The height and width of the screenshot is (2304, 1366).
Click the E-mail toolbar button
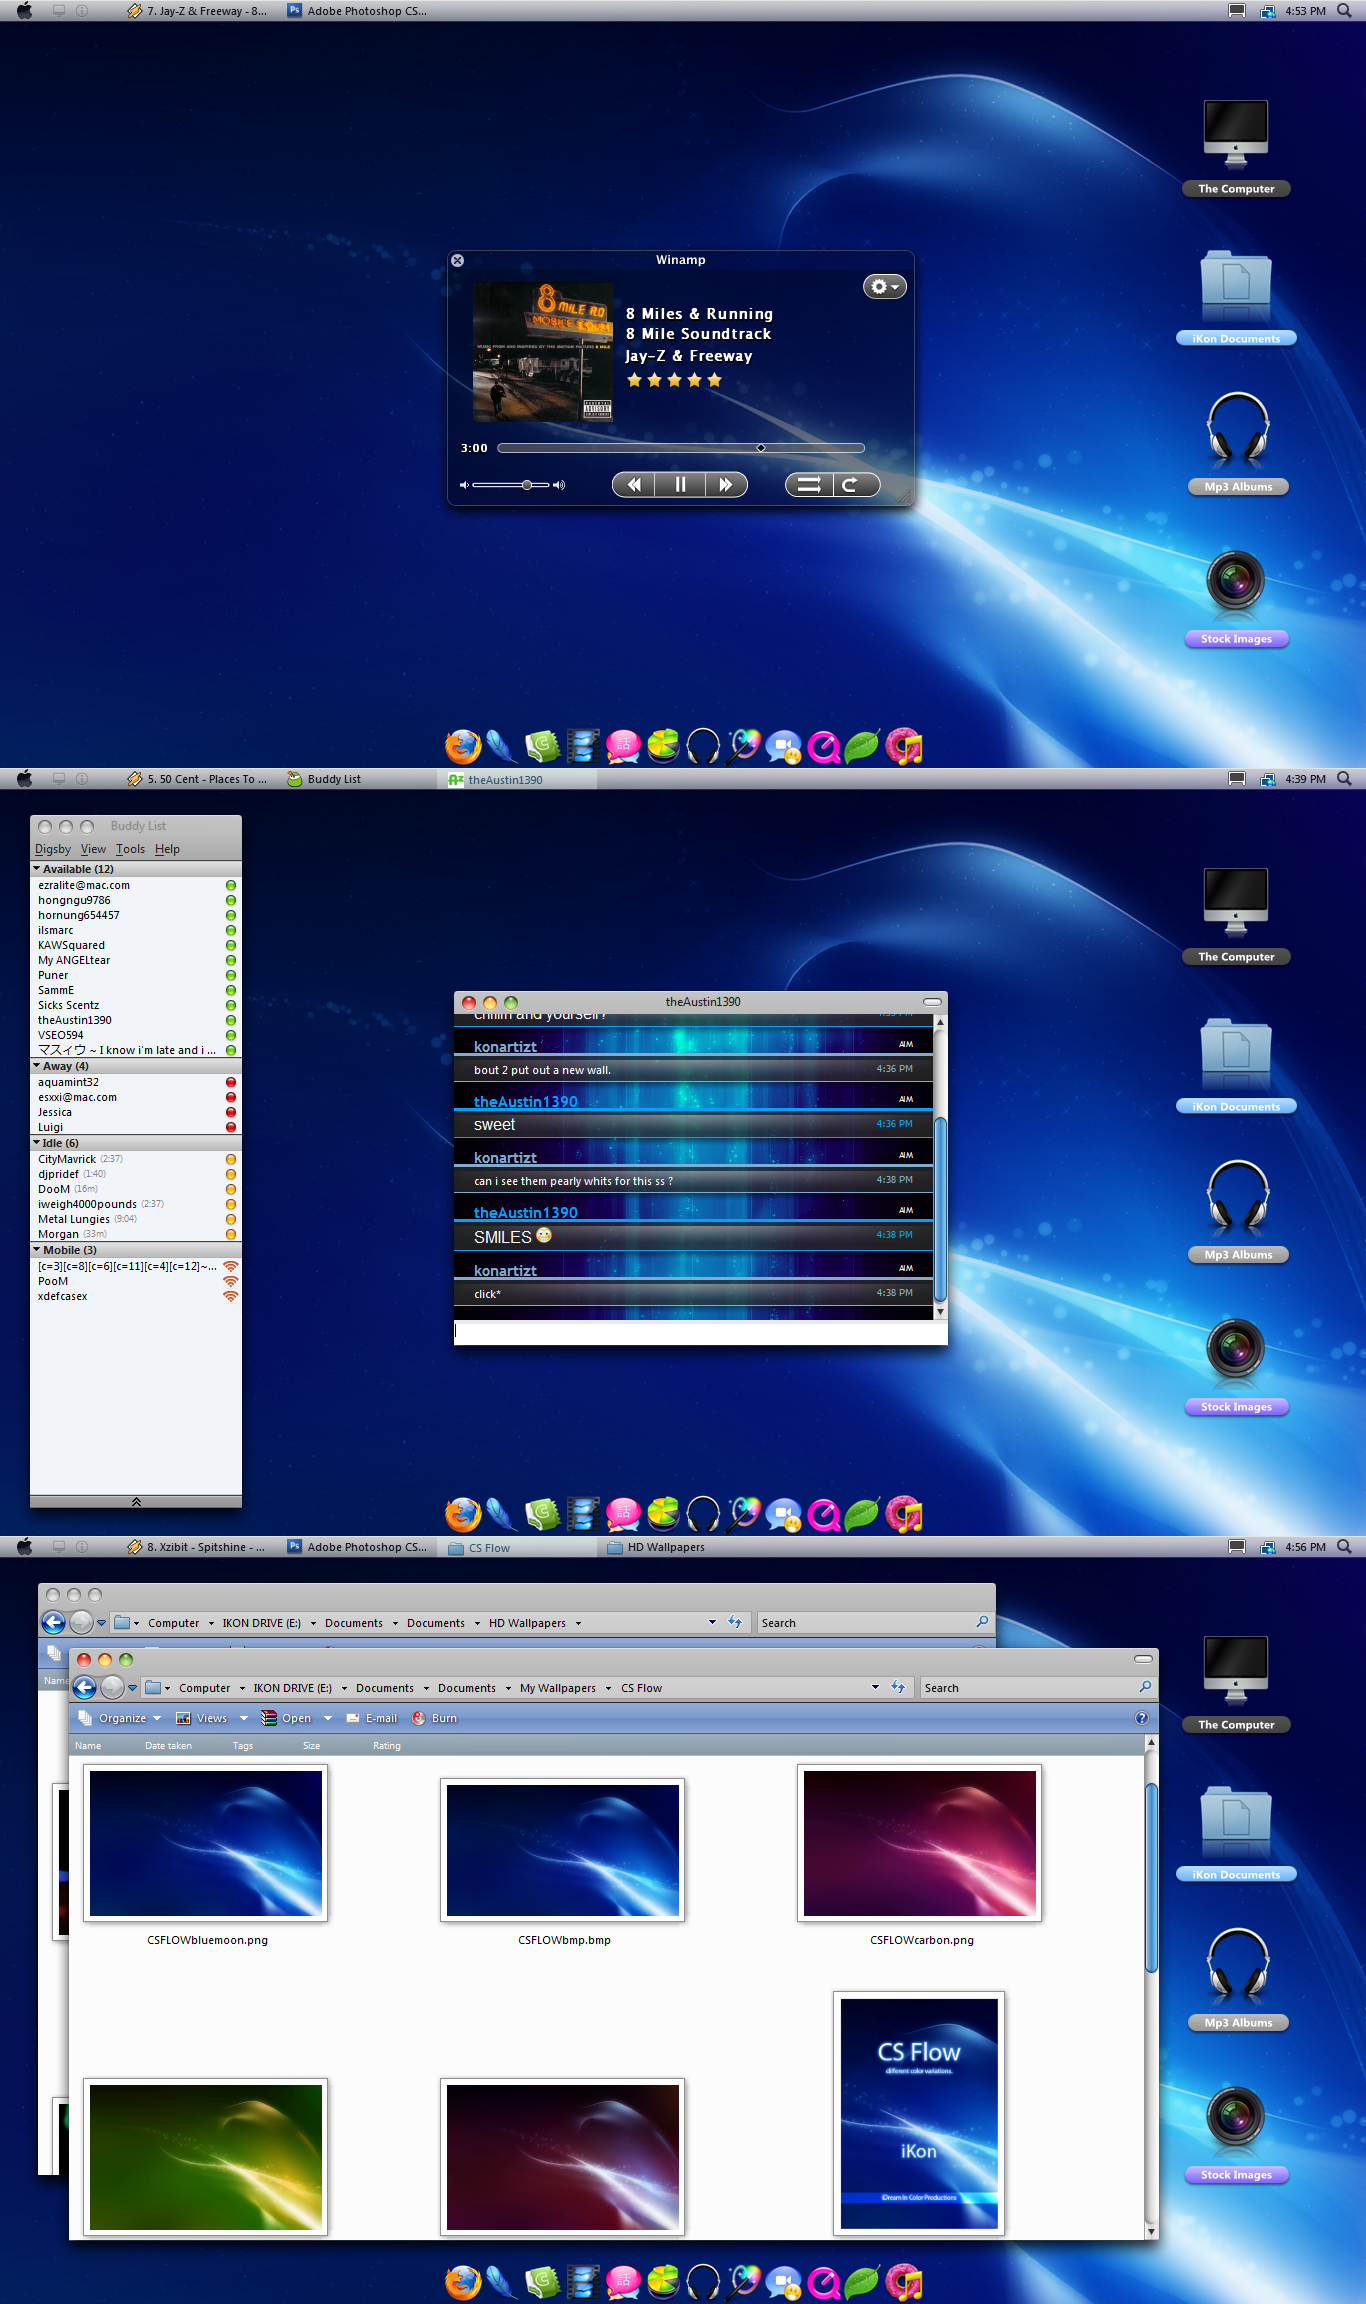[372, 1718]
